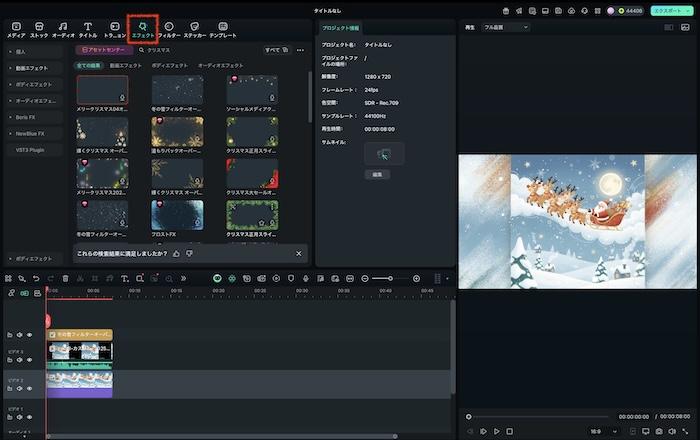Open the すべて filter dropdown
The width and height of the screenshot is (700, 440).
(x=276, y=49)
